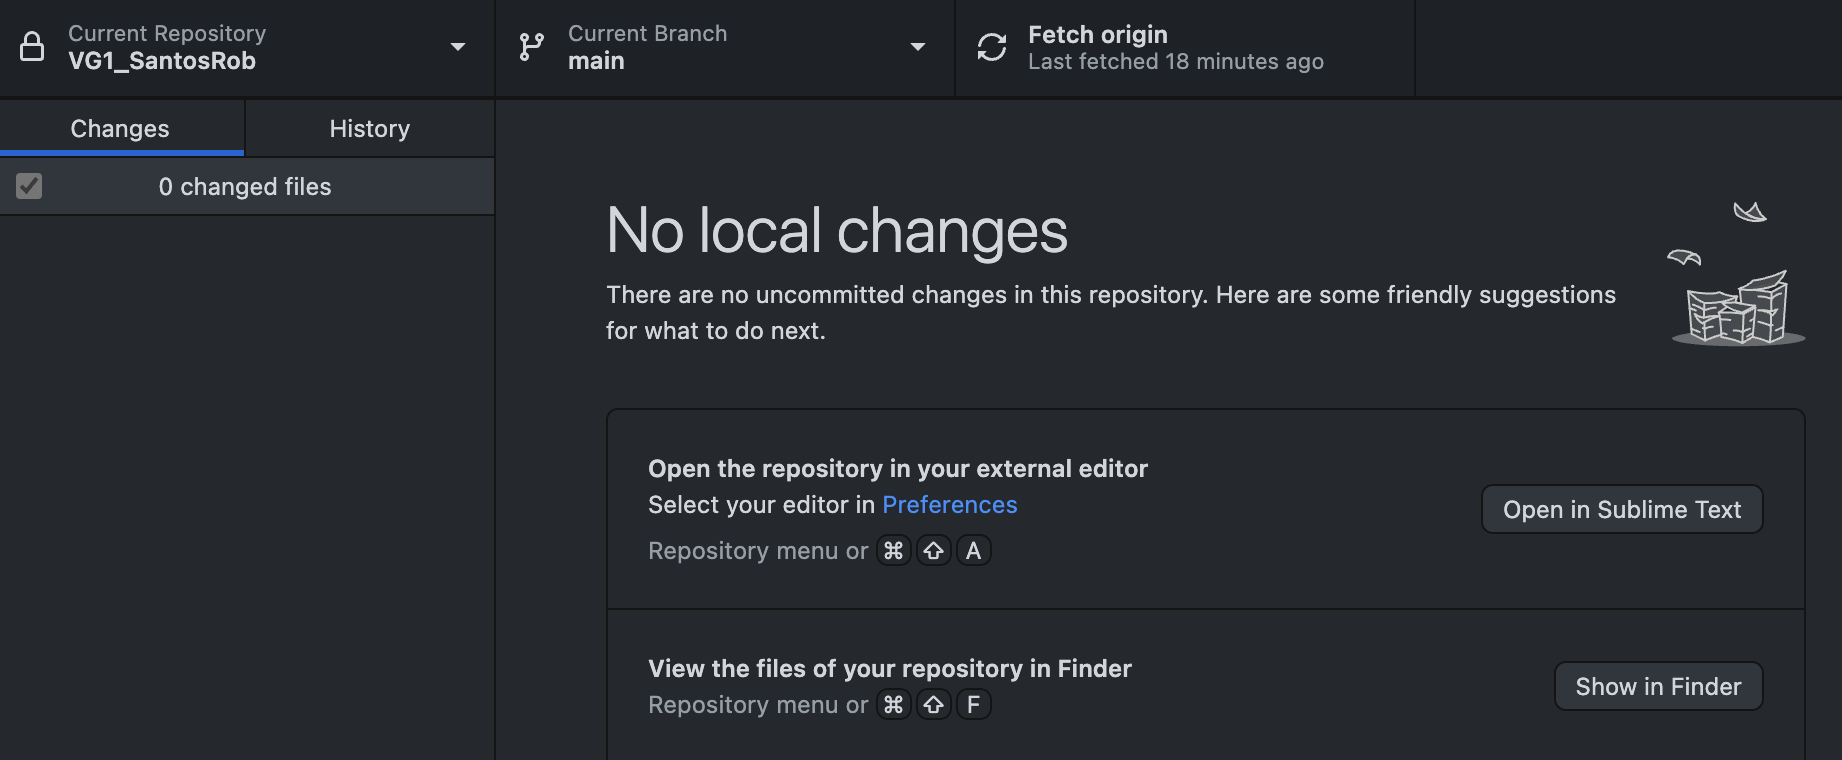
Task: Open the Preferences link
Action: pyautogui.click(x=949, y=505)
